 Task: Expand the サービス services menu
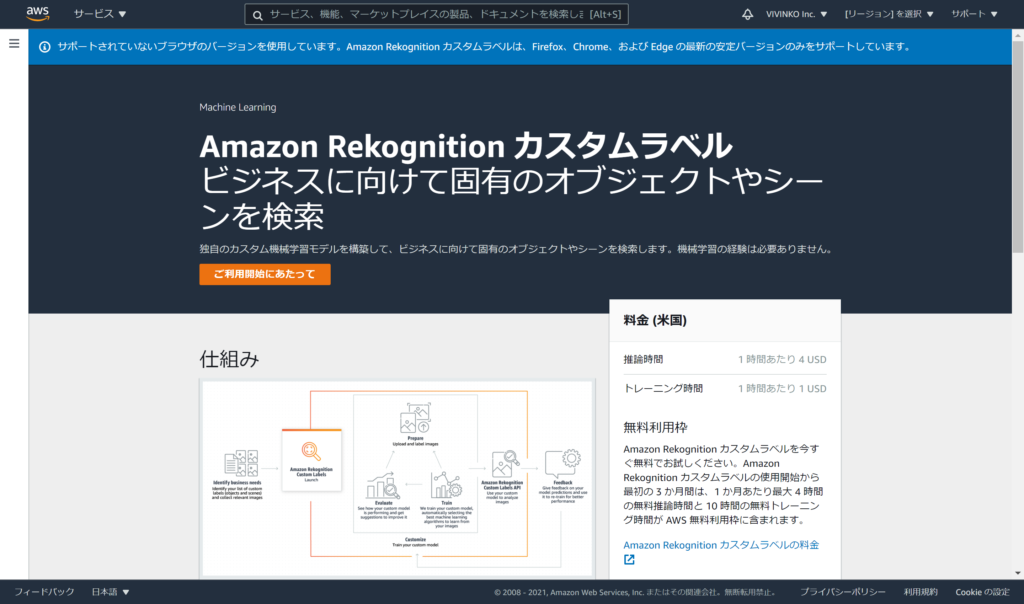pos(100,14)
